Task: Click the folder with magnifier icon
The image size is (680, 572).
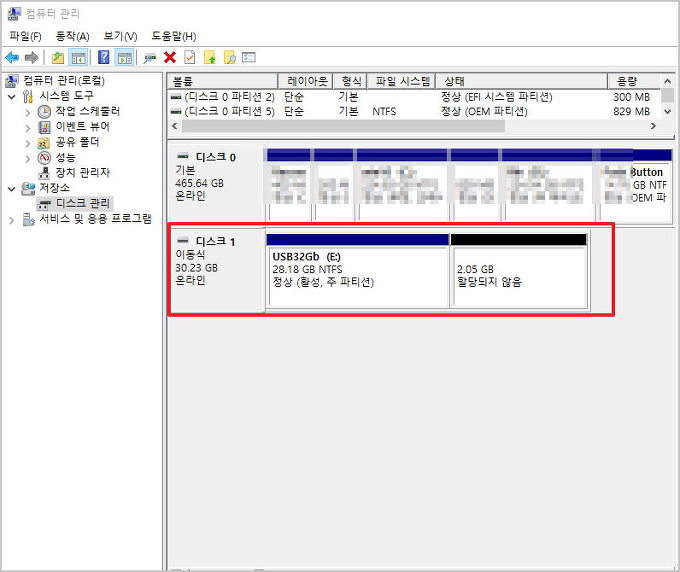Action: (x=229, y=58)
